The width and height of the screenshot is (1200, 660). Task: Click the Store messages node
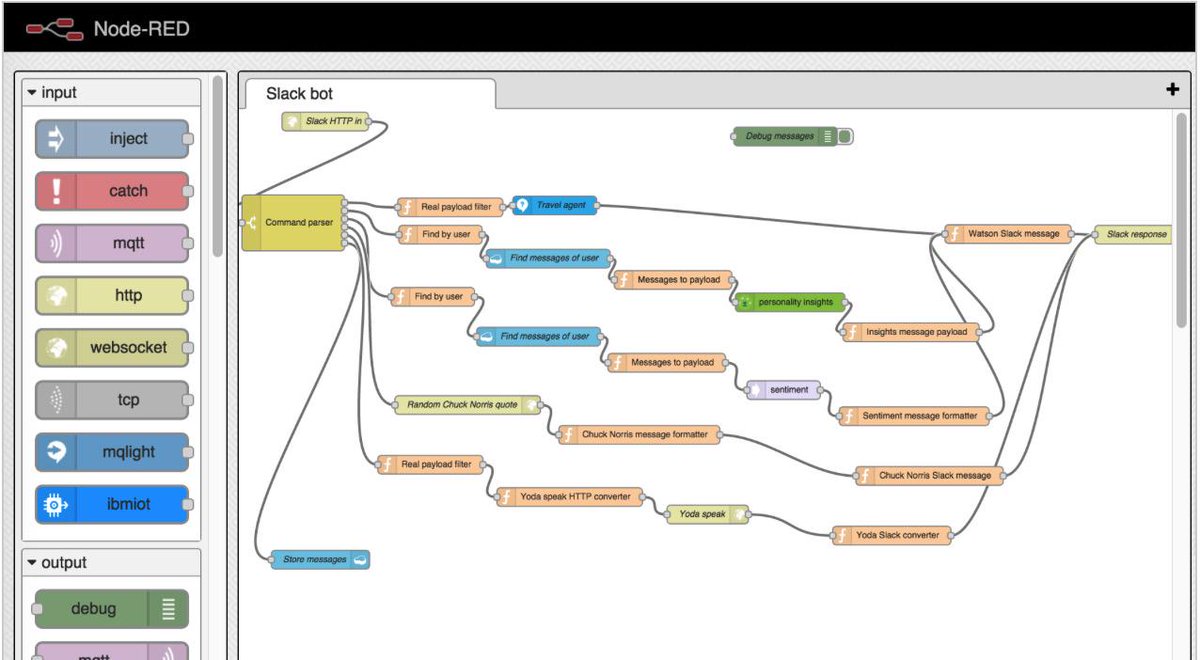click(x=320, y=559)
